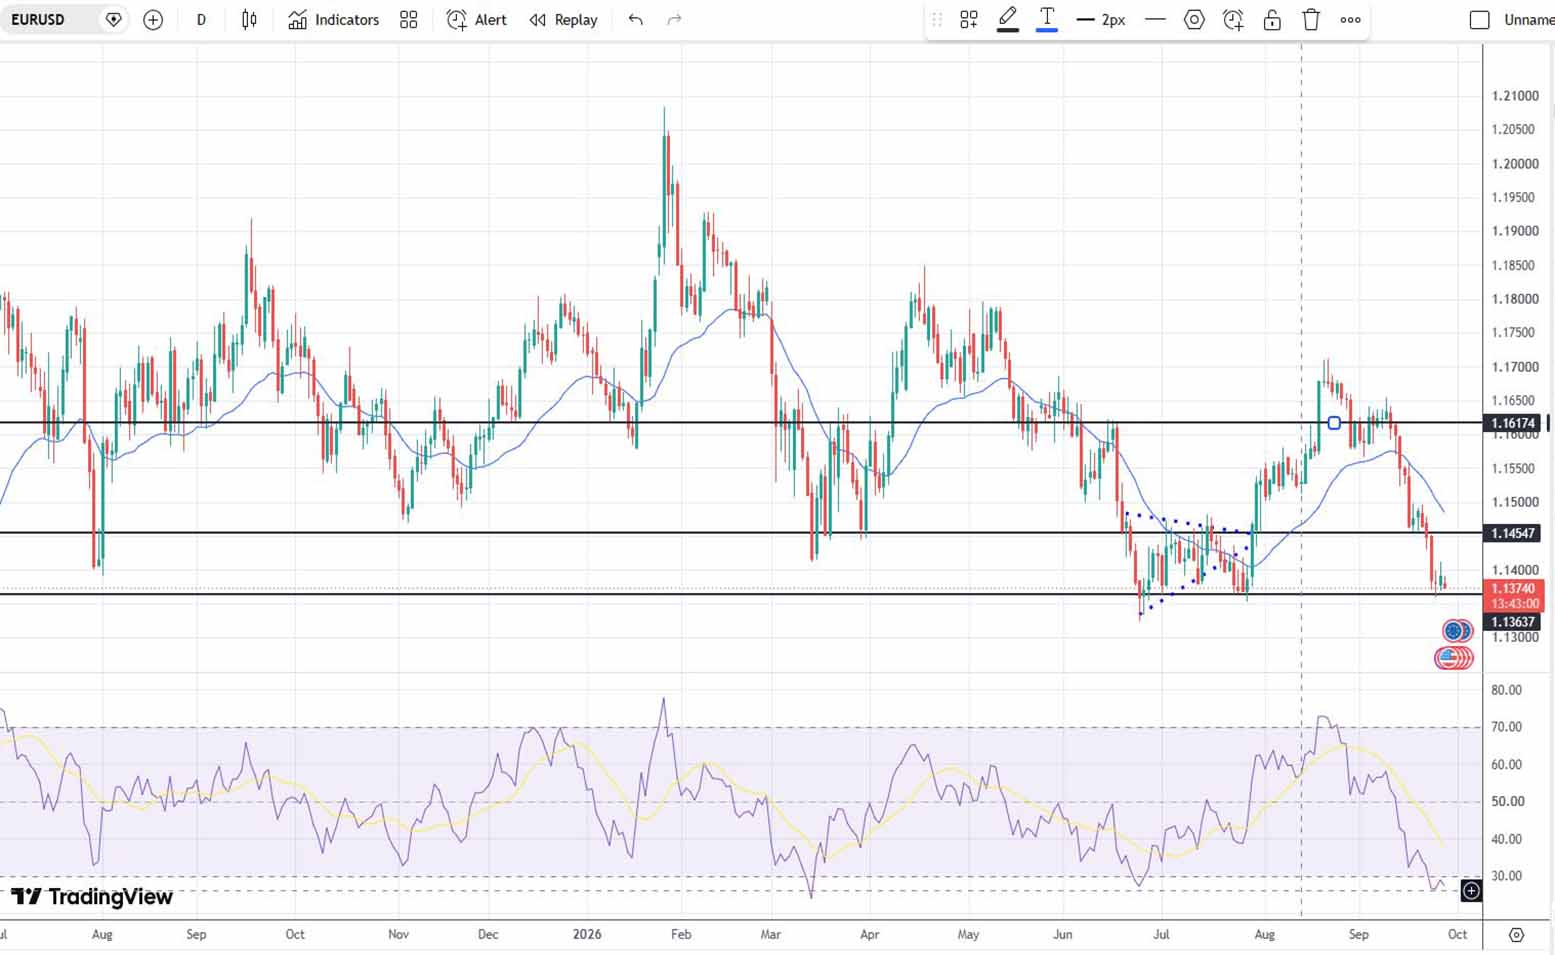
Task: Open the Indicators dialog
Action: (334, 20)
